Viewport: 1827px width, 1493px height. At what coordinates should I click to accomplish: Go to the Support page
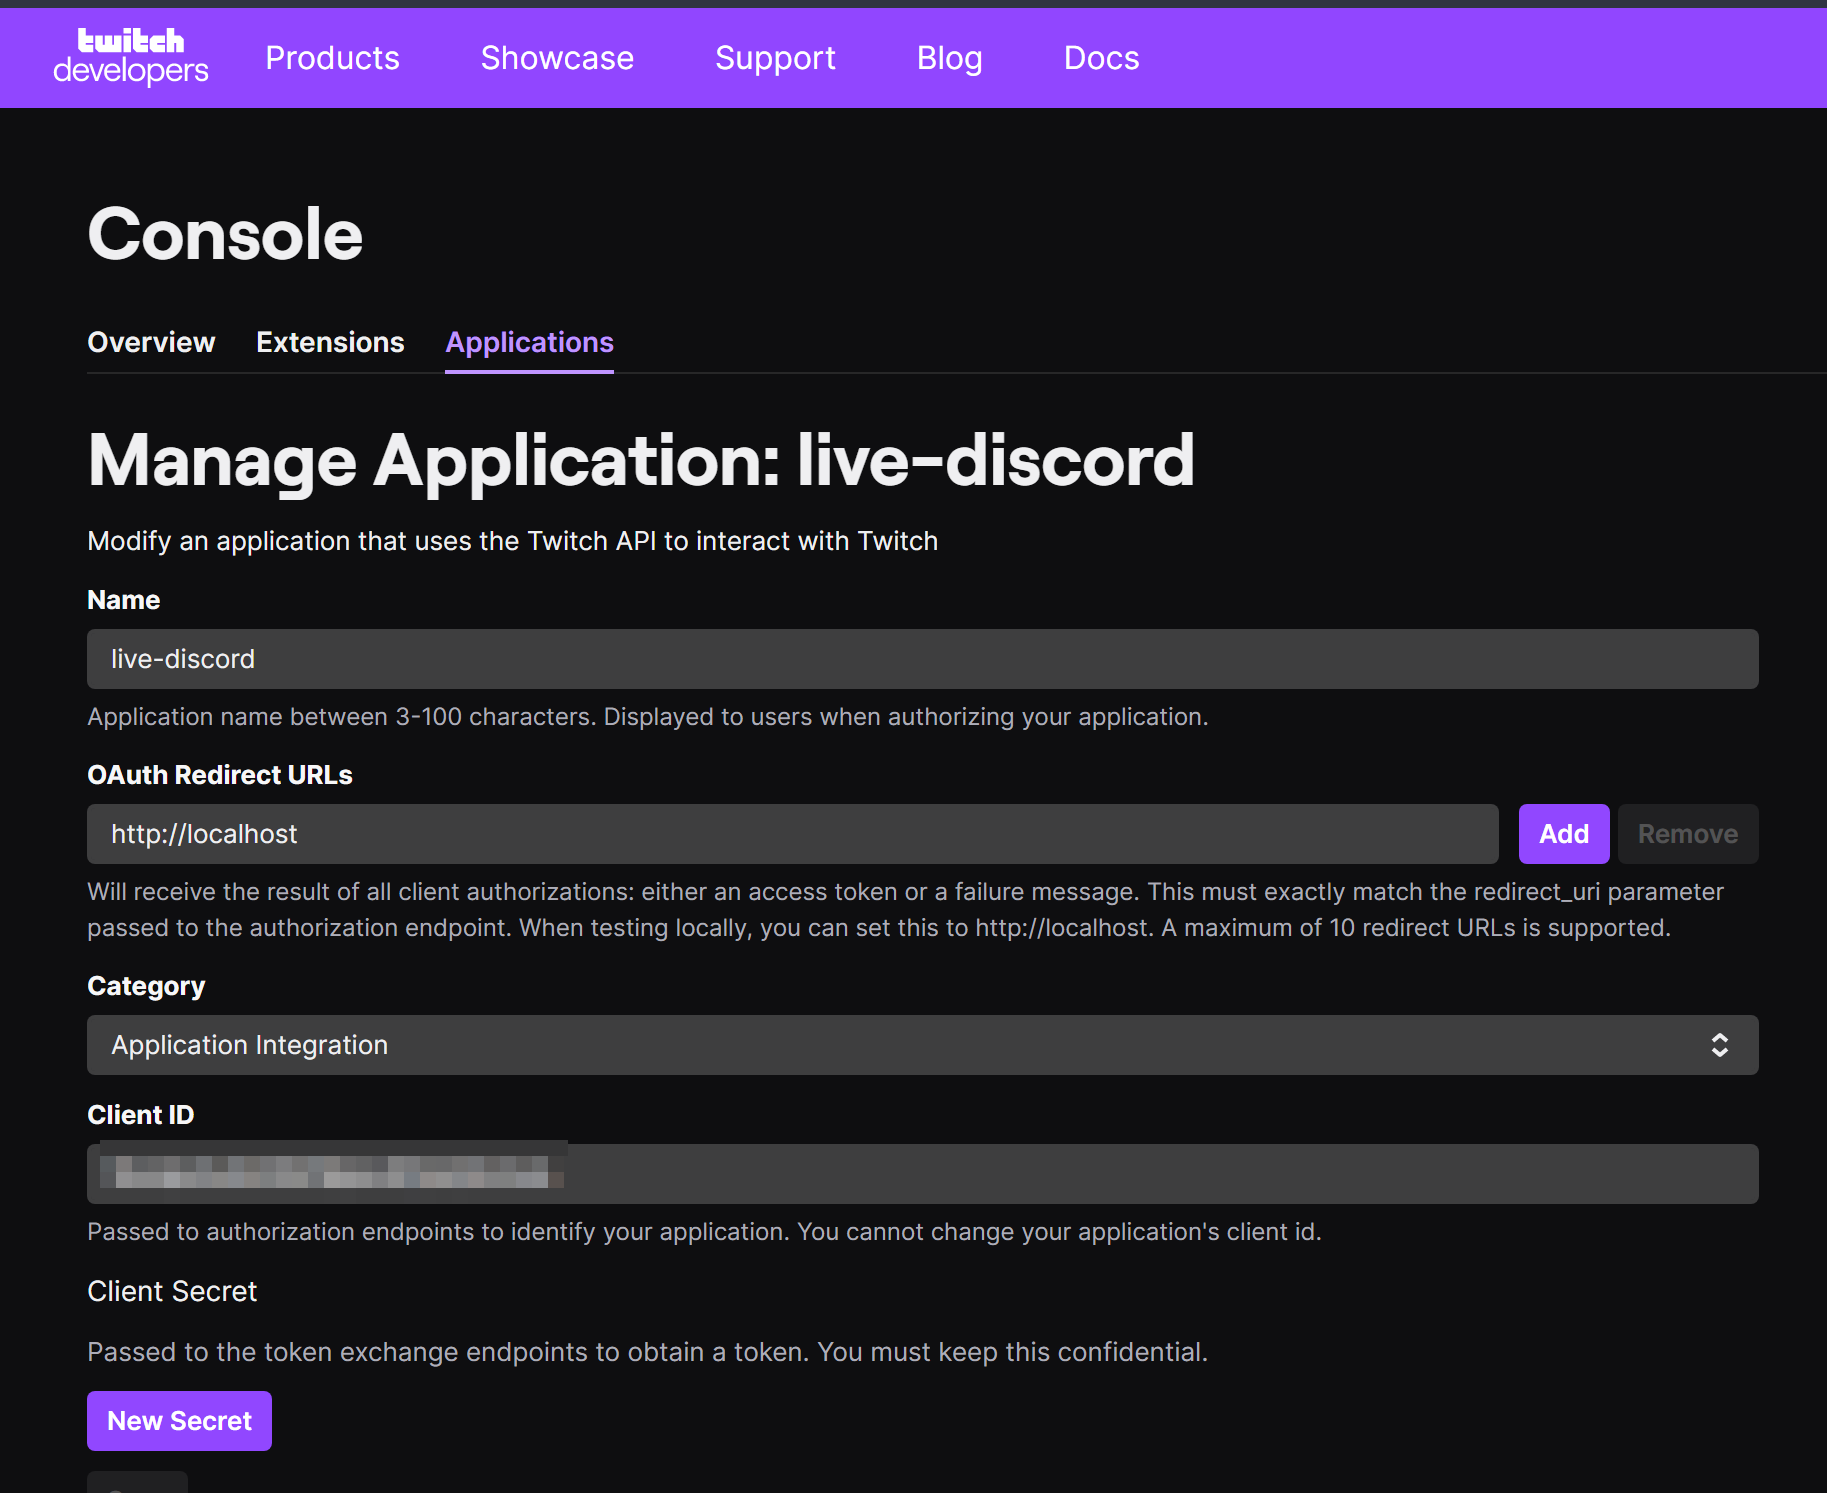775,58
